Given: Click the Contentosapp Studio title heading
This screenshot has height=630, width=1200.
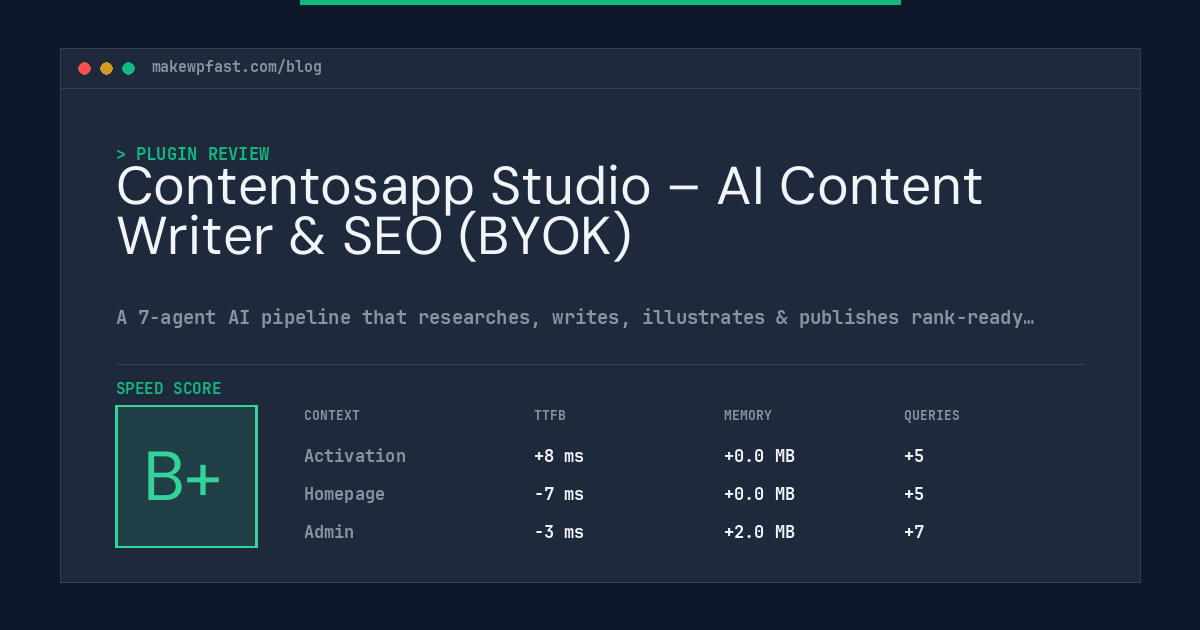Looking at the screenshot, I should [550, 211].
